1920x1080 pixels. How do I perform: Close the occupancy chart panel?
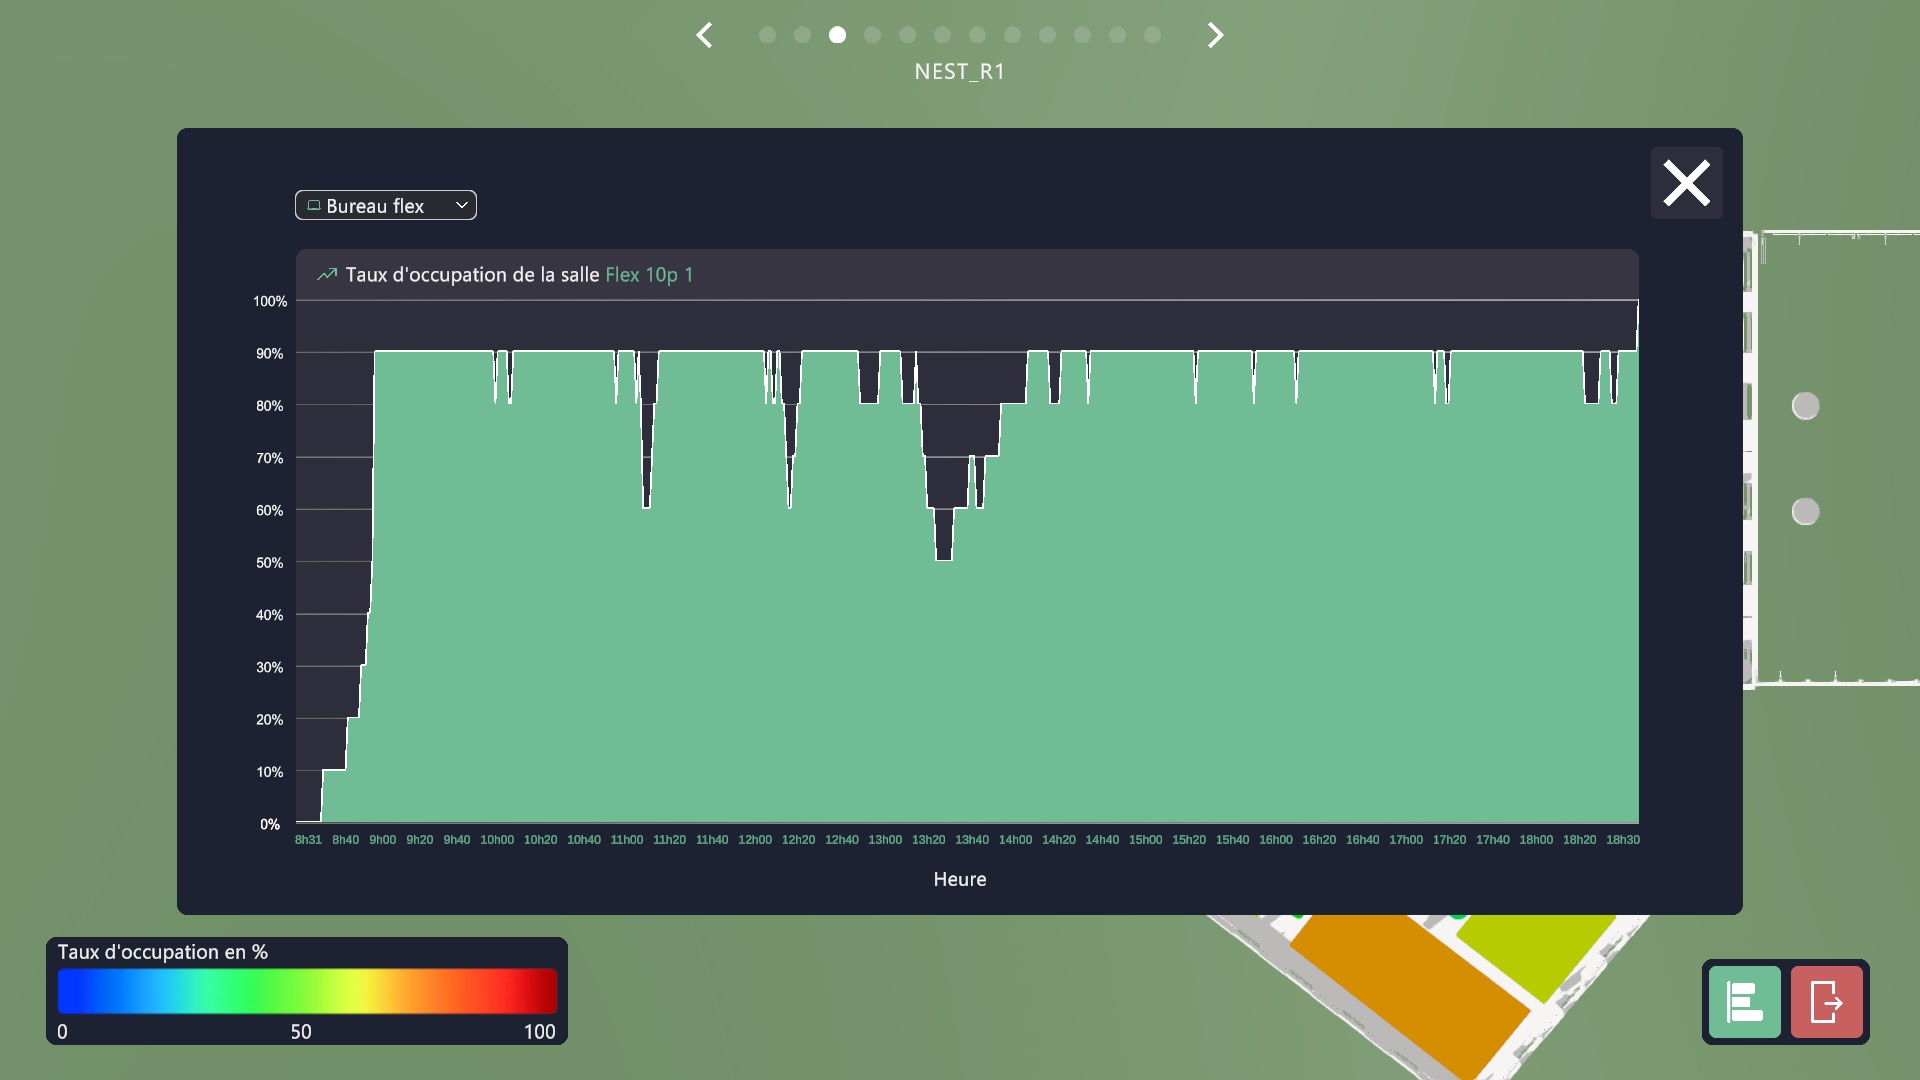[1686, 184]
